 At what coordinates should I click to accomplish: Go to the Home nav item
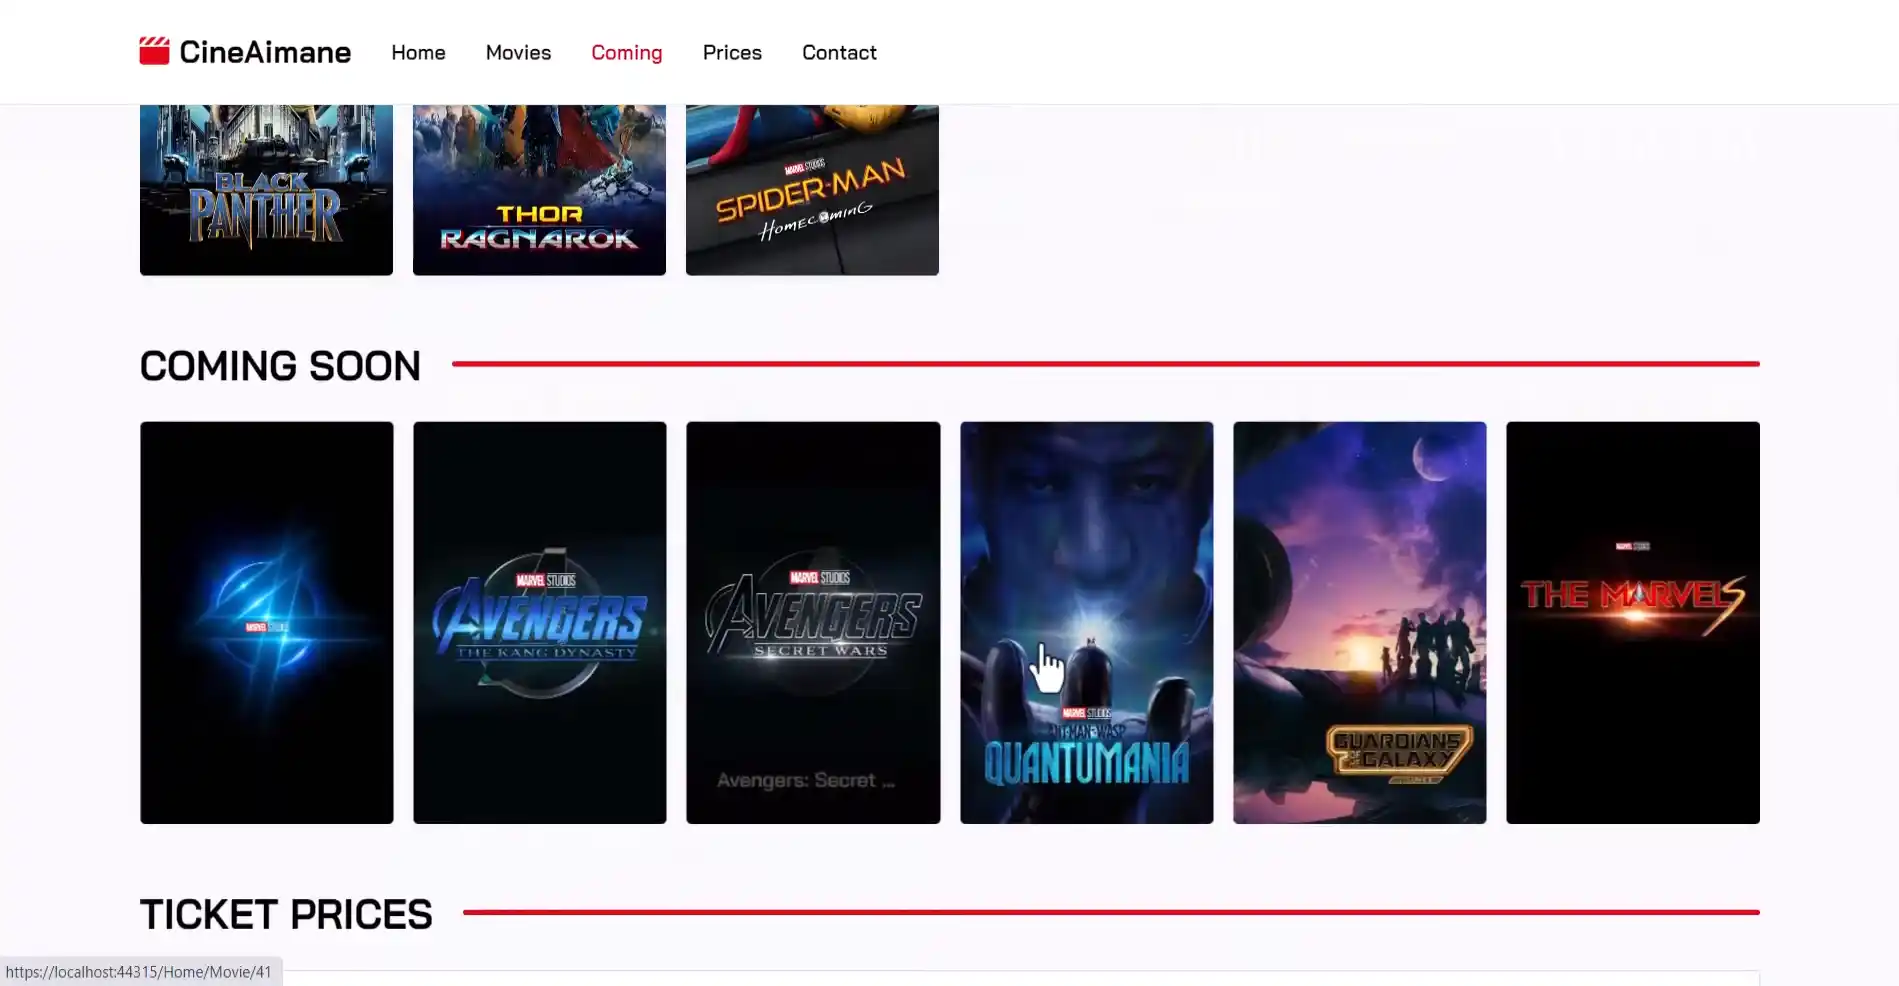tap(418, 52)
